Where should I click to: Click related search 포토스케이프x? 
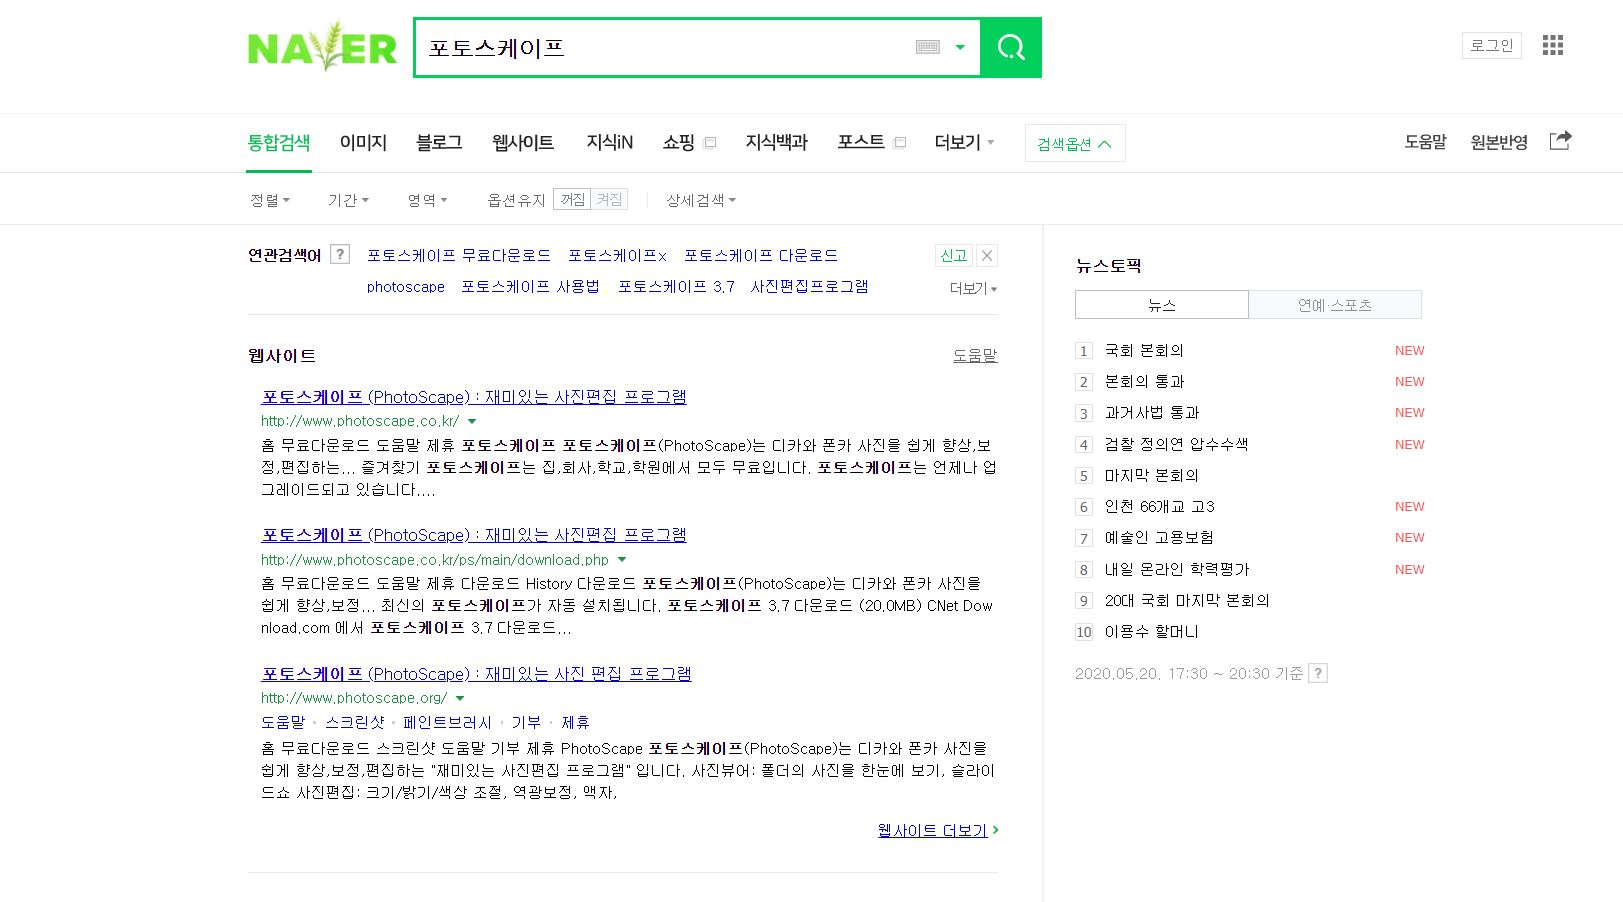617,255
